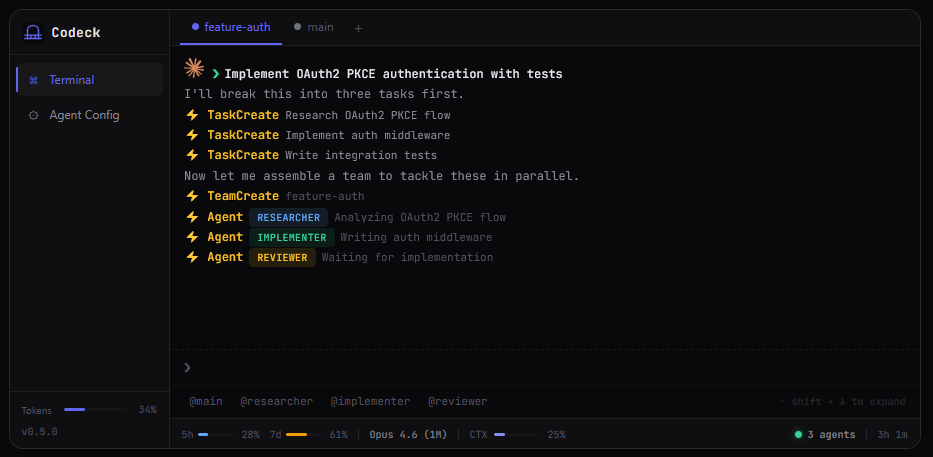Click the green agents status dot
The image size is (933, 457).
point(799,434)
